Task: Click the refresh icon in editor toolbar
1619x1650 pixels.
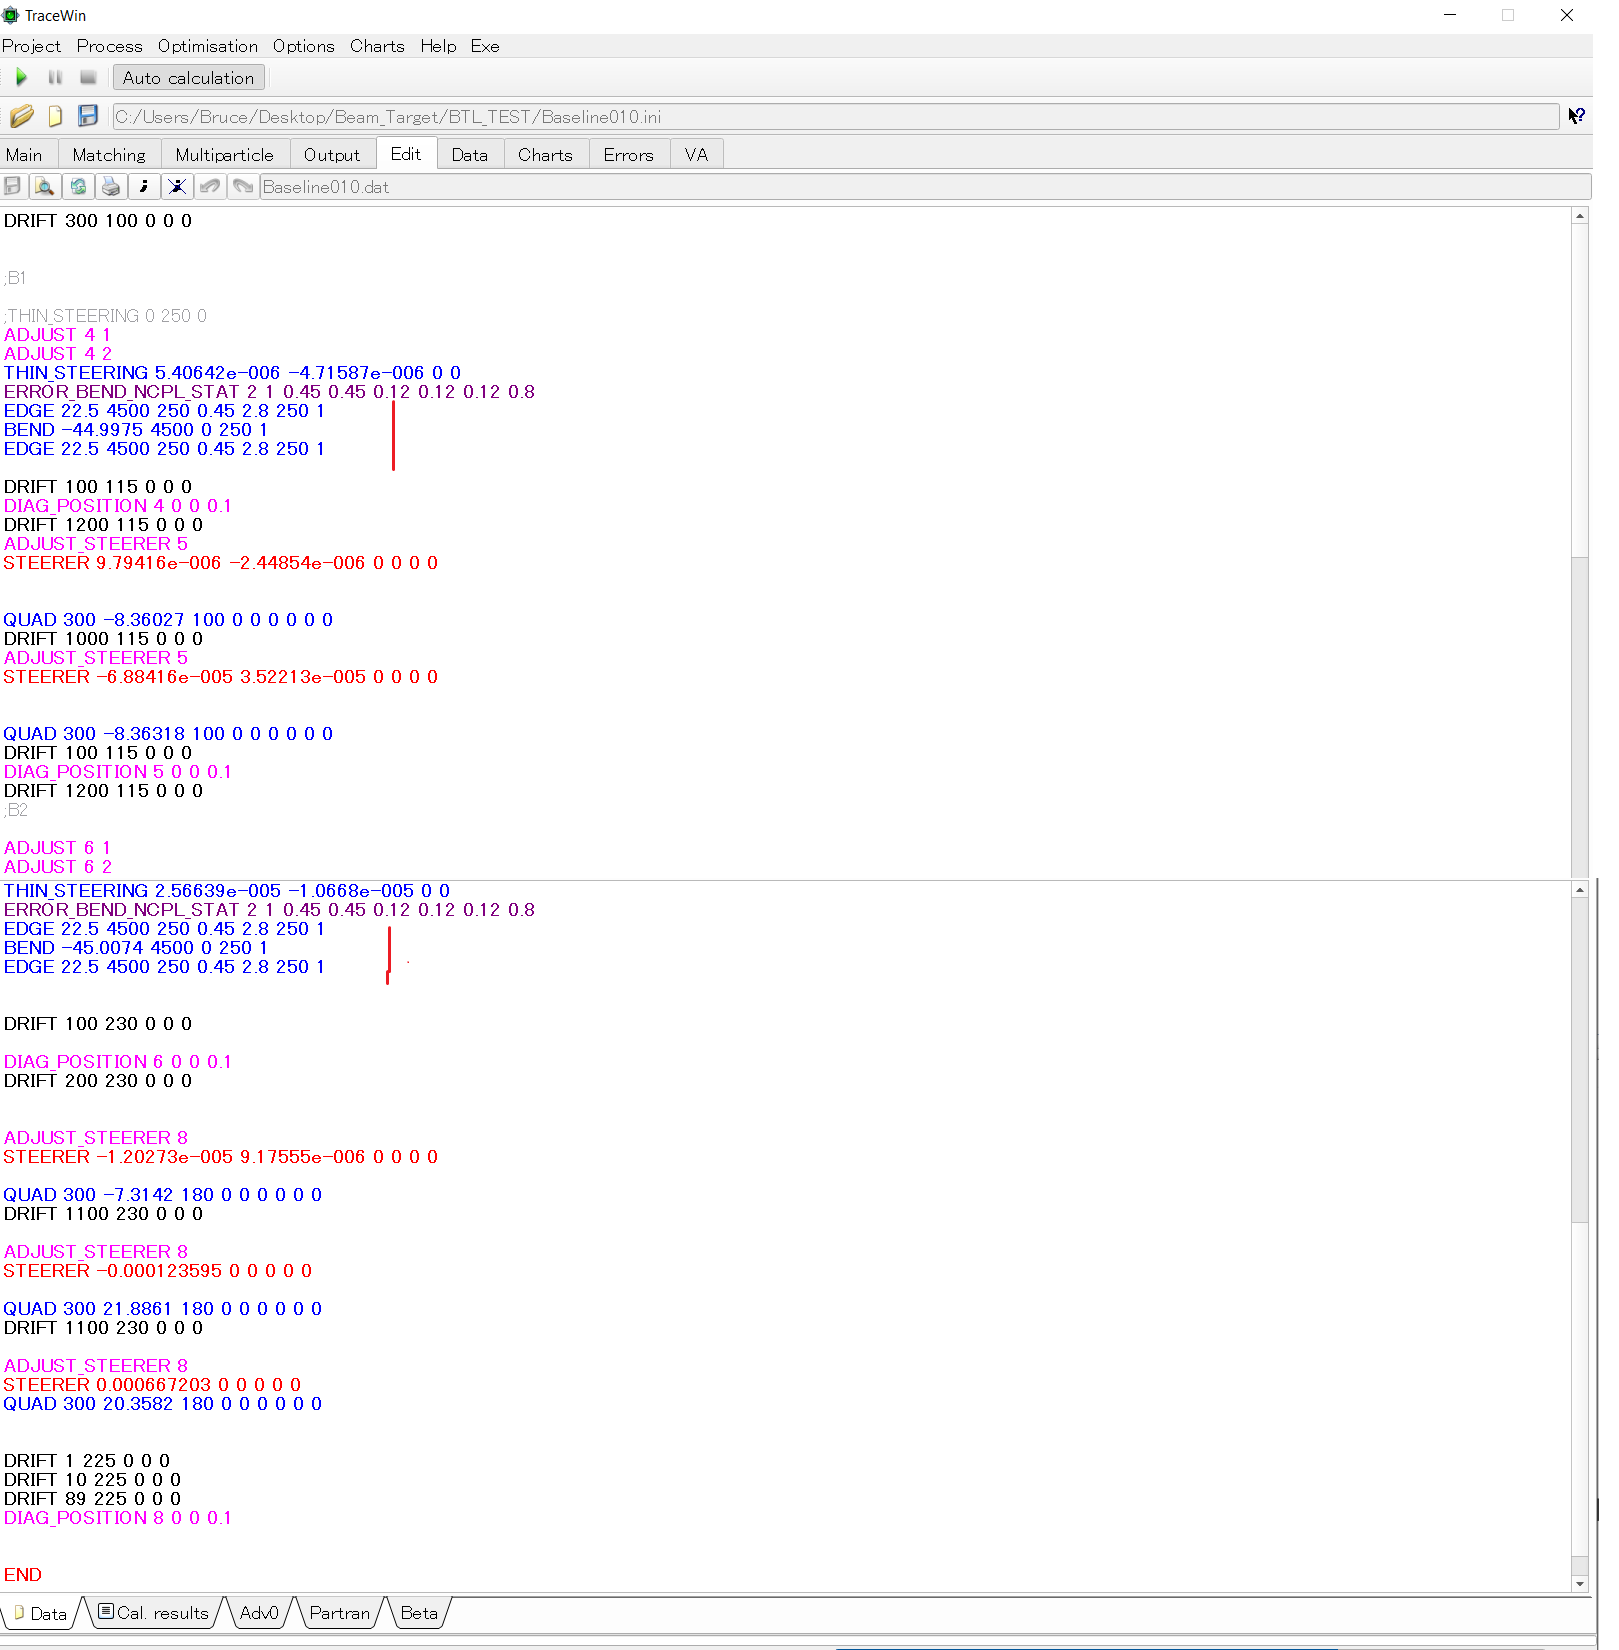Action: 78,186
